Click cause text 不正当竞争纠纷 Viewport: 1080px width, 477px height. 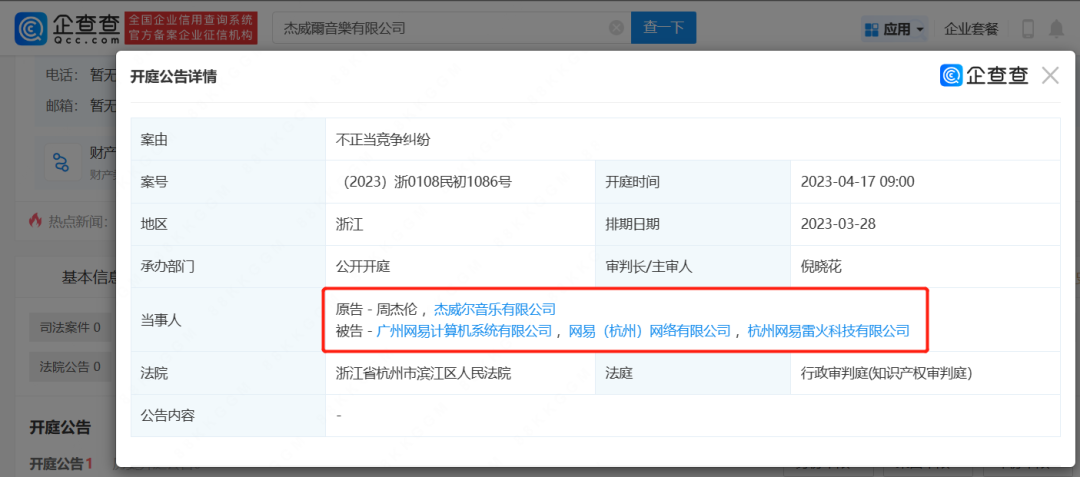383,139
